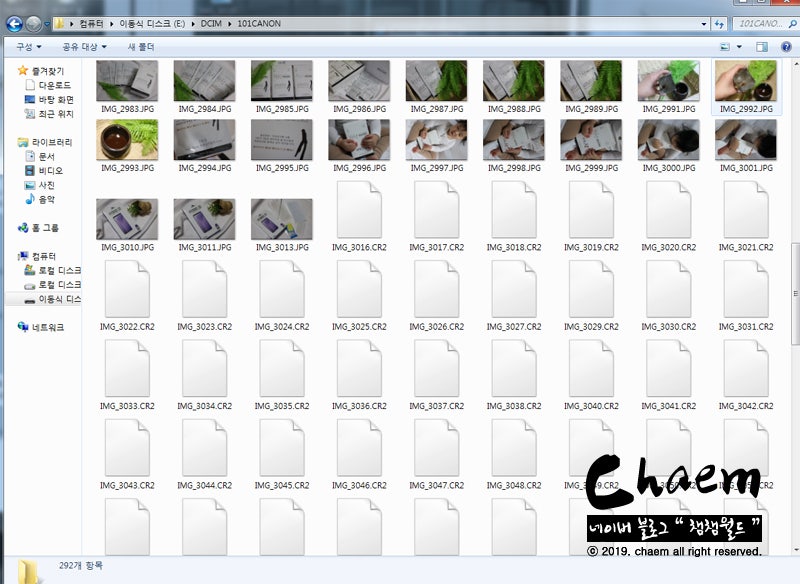Open the preview pane icon
Image resolution: width=800 pixels, height=584 pixels.
coord(761,47)
